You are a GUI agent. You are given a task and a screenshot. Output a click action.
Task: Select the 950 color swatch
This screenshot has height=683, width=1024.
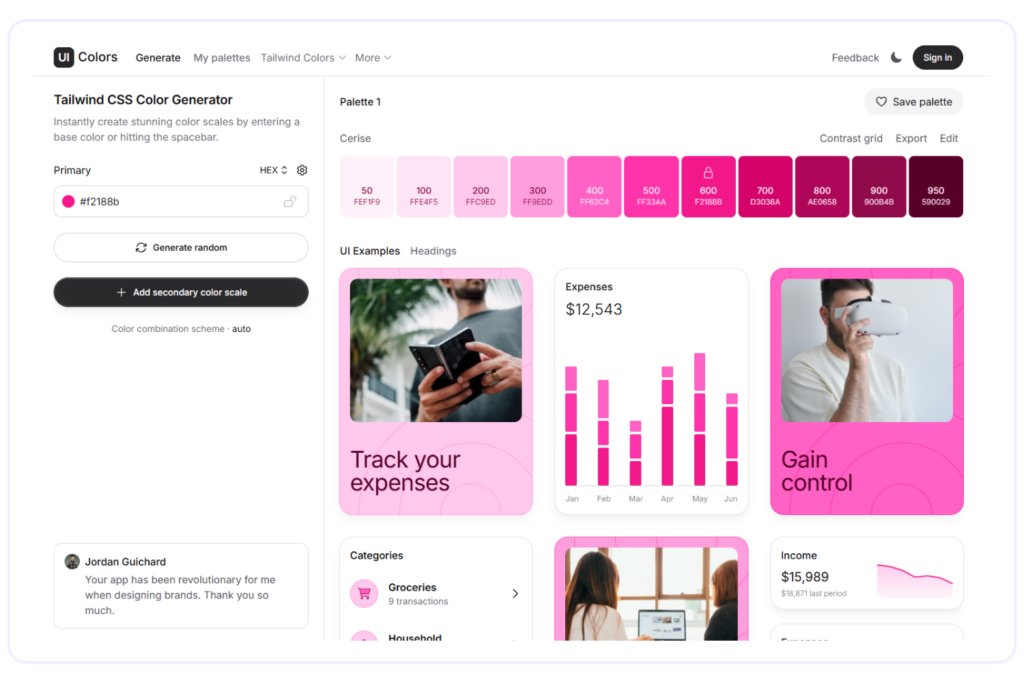(936, 186)
